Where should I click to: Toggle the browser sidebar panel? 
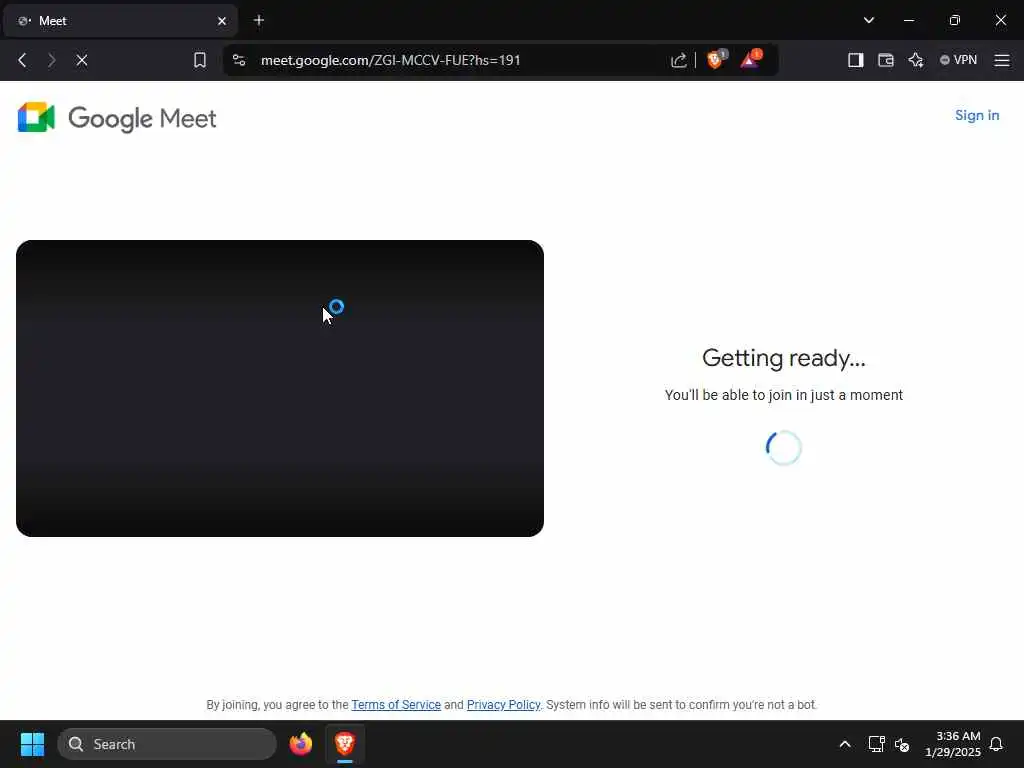(x=856, y=60)
